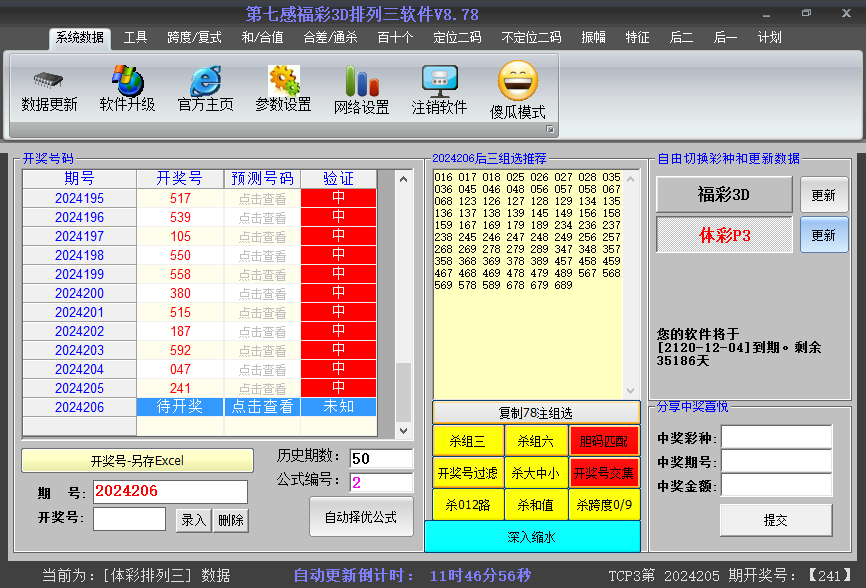Image resolution: width=866 pixels, height=588 pixels.
Task: Open 官方主页 Internet Explorer icon
Action: pos(205,81)
